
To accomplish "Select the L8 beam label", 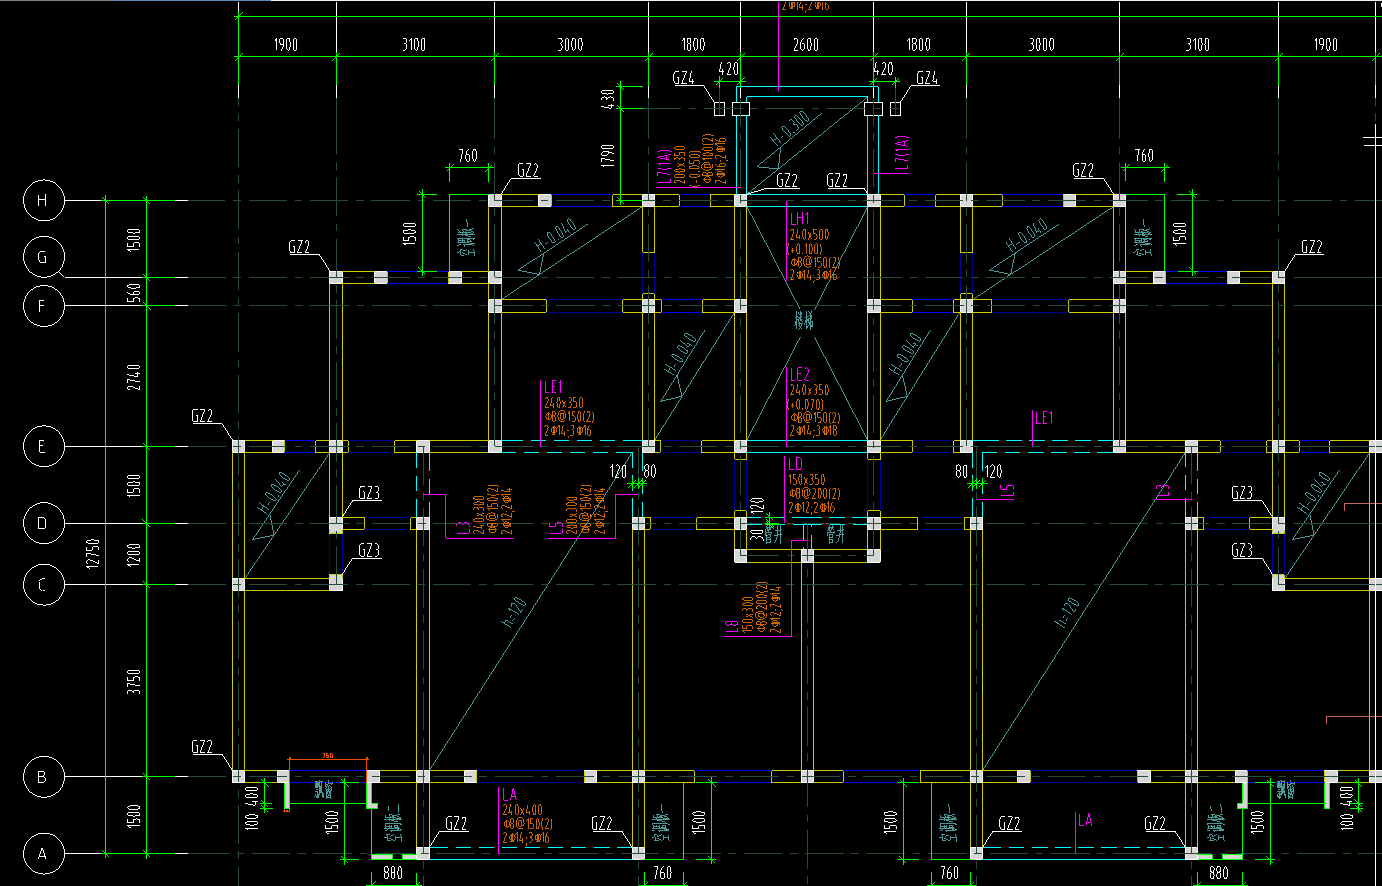I will (x=731, y=627).
